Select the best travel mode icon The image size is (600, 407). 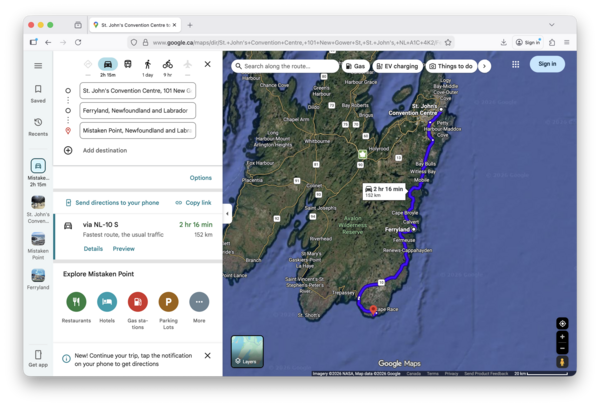88,64
